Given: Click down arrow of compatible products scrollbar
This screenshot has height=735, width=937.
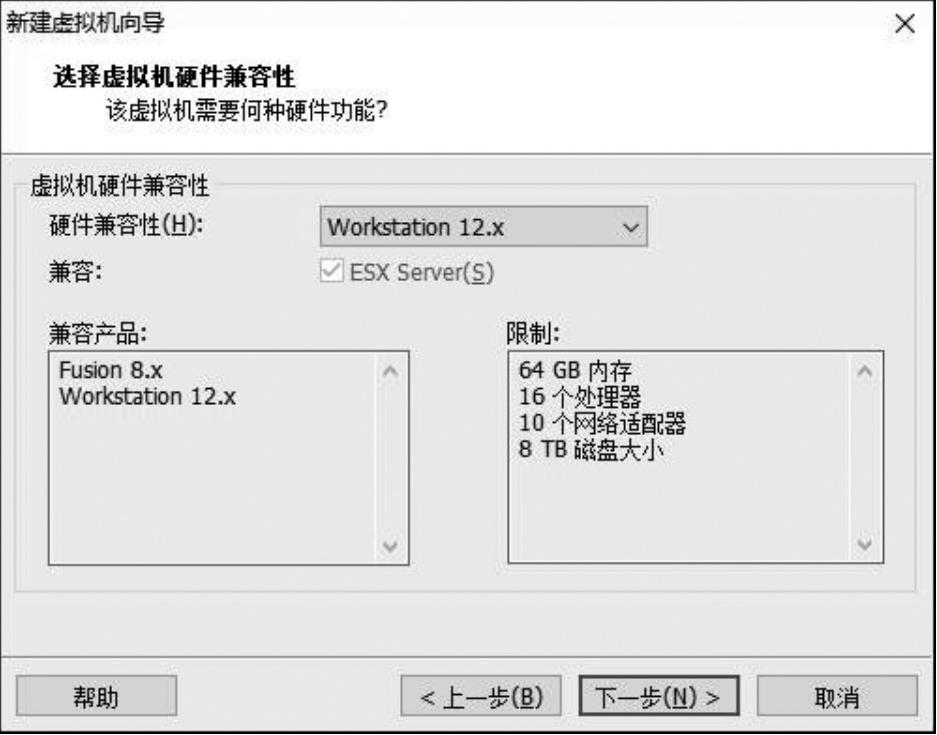Looking at the screenshot, I should [390, 545].
